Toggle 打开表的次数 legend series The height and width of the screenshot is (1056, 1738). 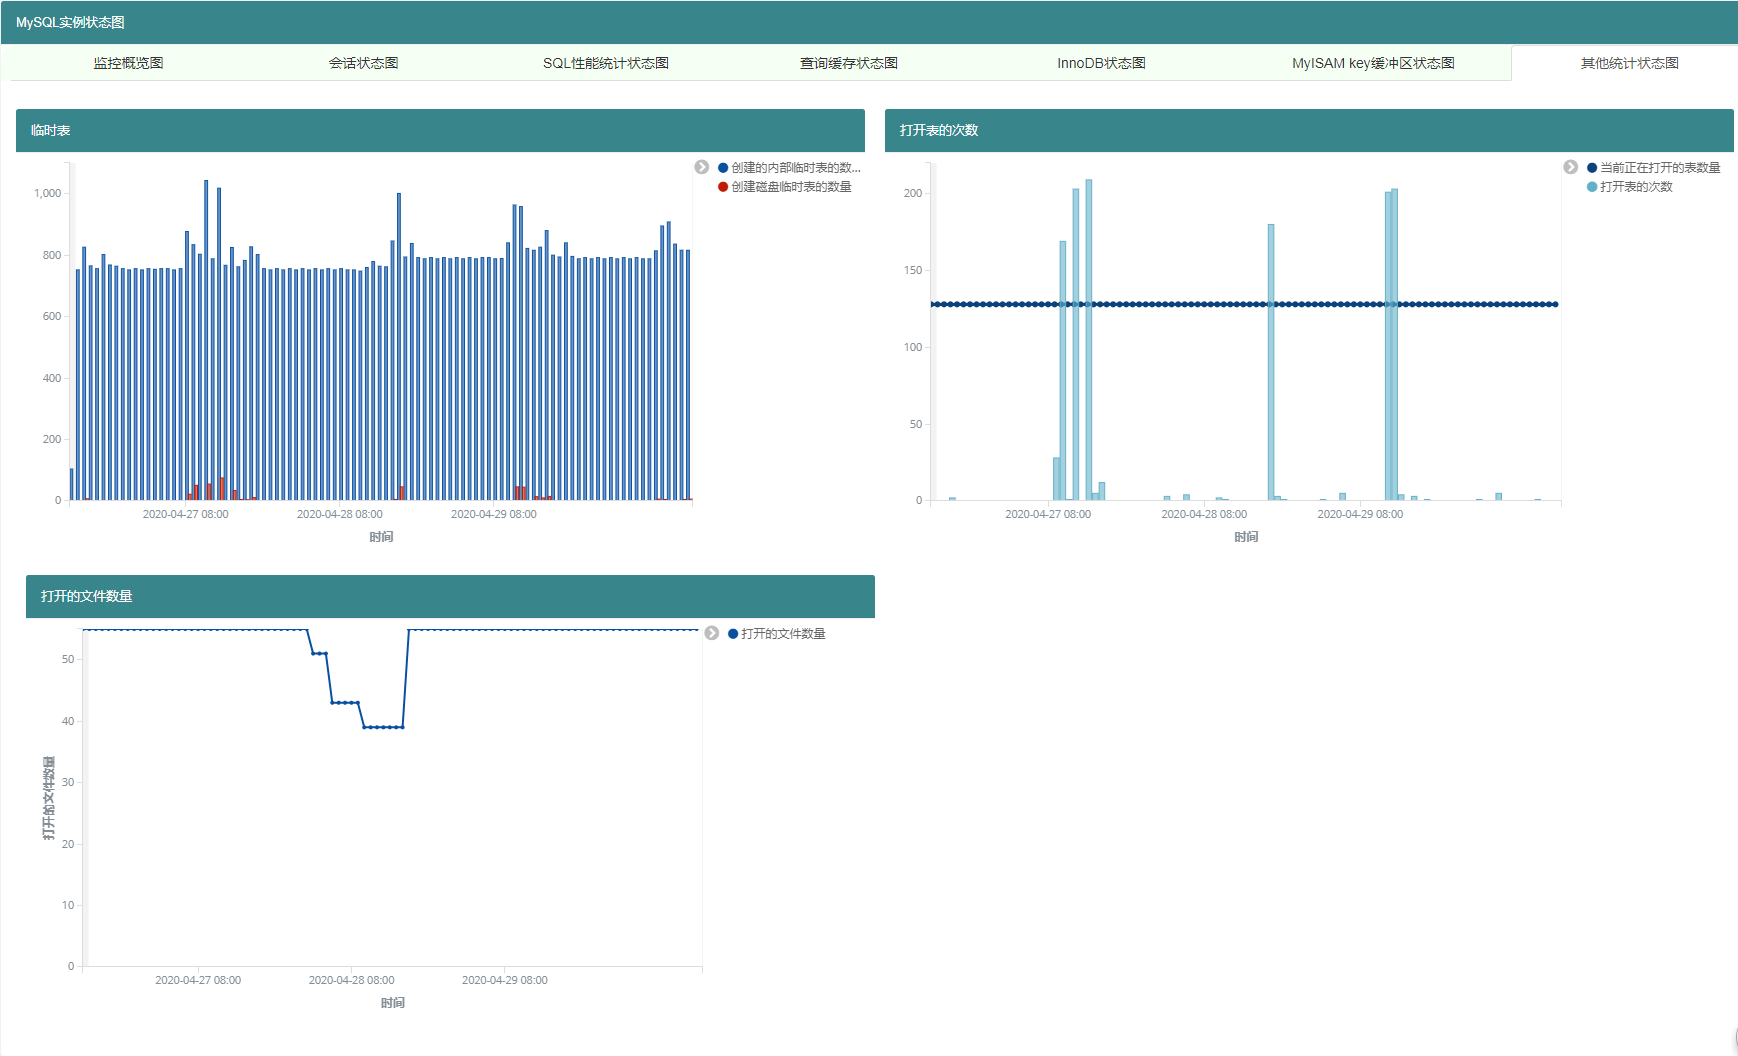[x=1630, y=187]
